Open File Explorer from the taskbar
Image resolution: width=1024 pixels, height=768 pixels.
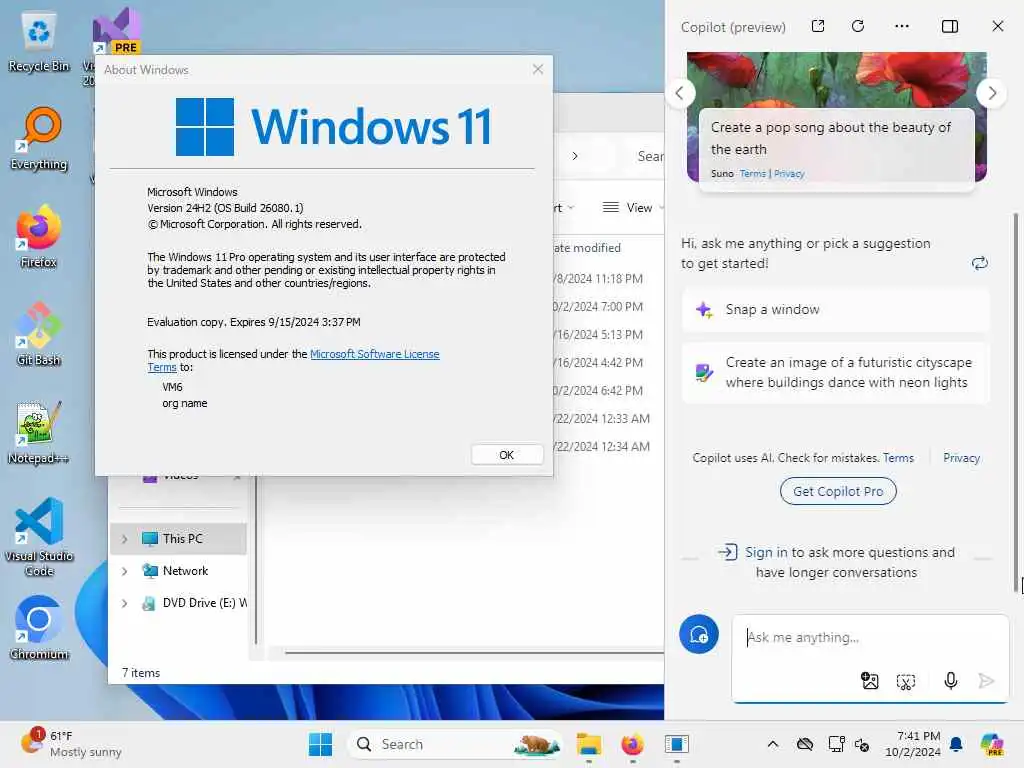pyautogui.click(x=588, y=744)
